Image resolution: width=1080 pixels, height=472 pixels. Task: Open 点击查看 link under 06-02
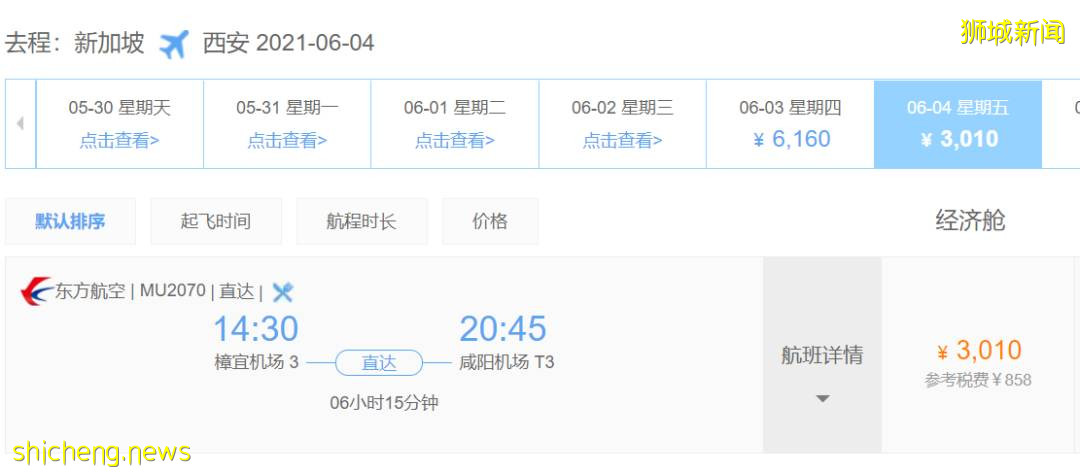(x=623, y=141)
